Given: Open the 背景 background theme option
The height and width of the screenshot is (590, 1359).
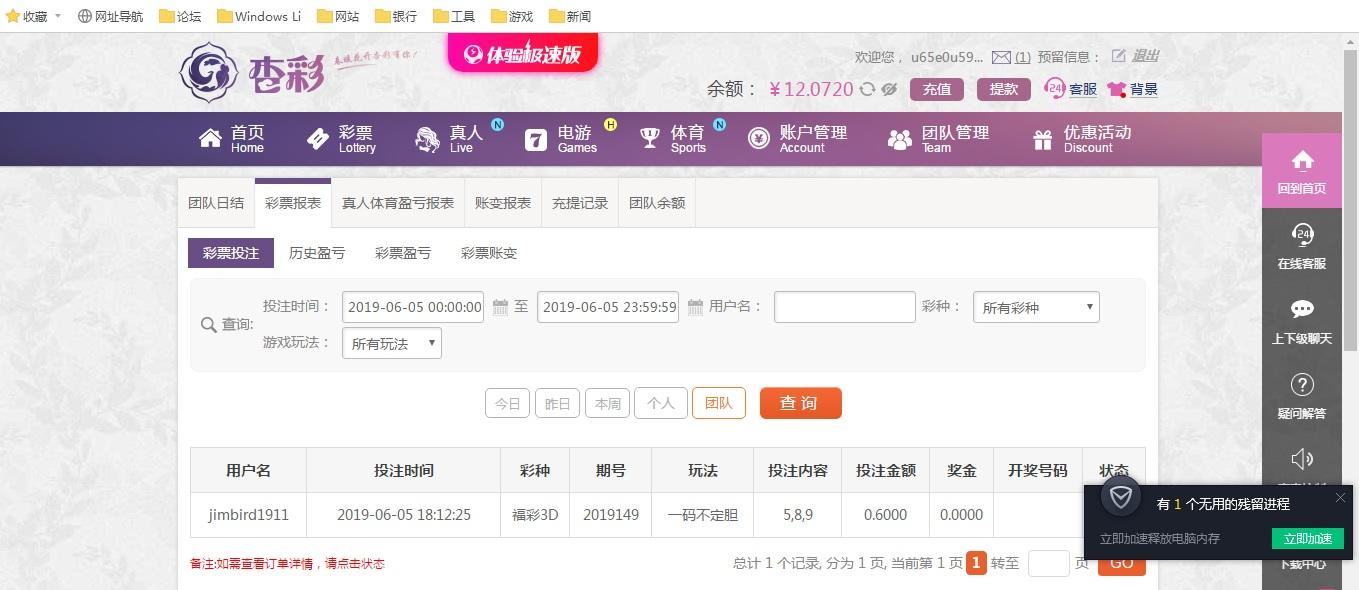Looking at the screenshot, I should click(x=1133, y=89).
